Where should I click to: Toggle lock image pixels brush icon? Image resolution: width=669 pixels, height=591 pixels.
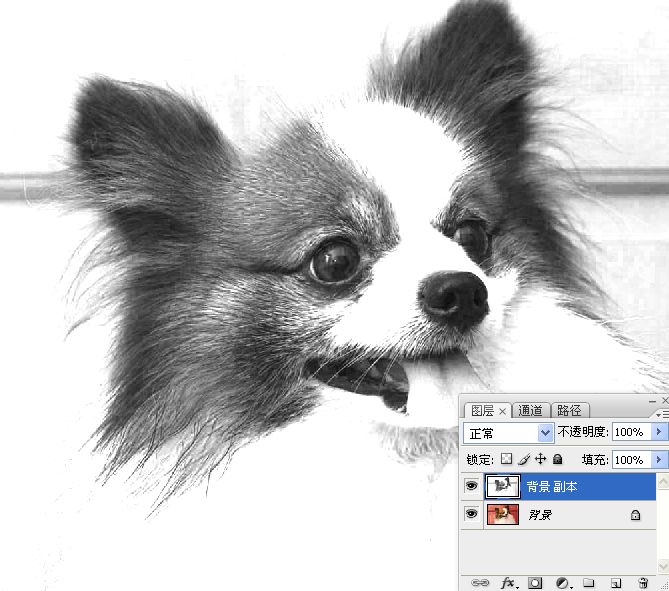coord(524,459)
